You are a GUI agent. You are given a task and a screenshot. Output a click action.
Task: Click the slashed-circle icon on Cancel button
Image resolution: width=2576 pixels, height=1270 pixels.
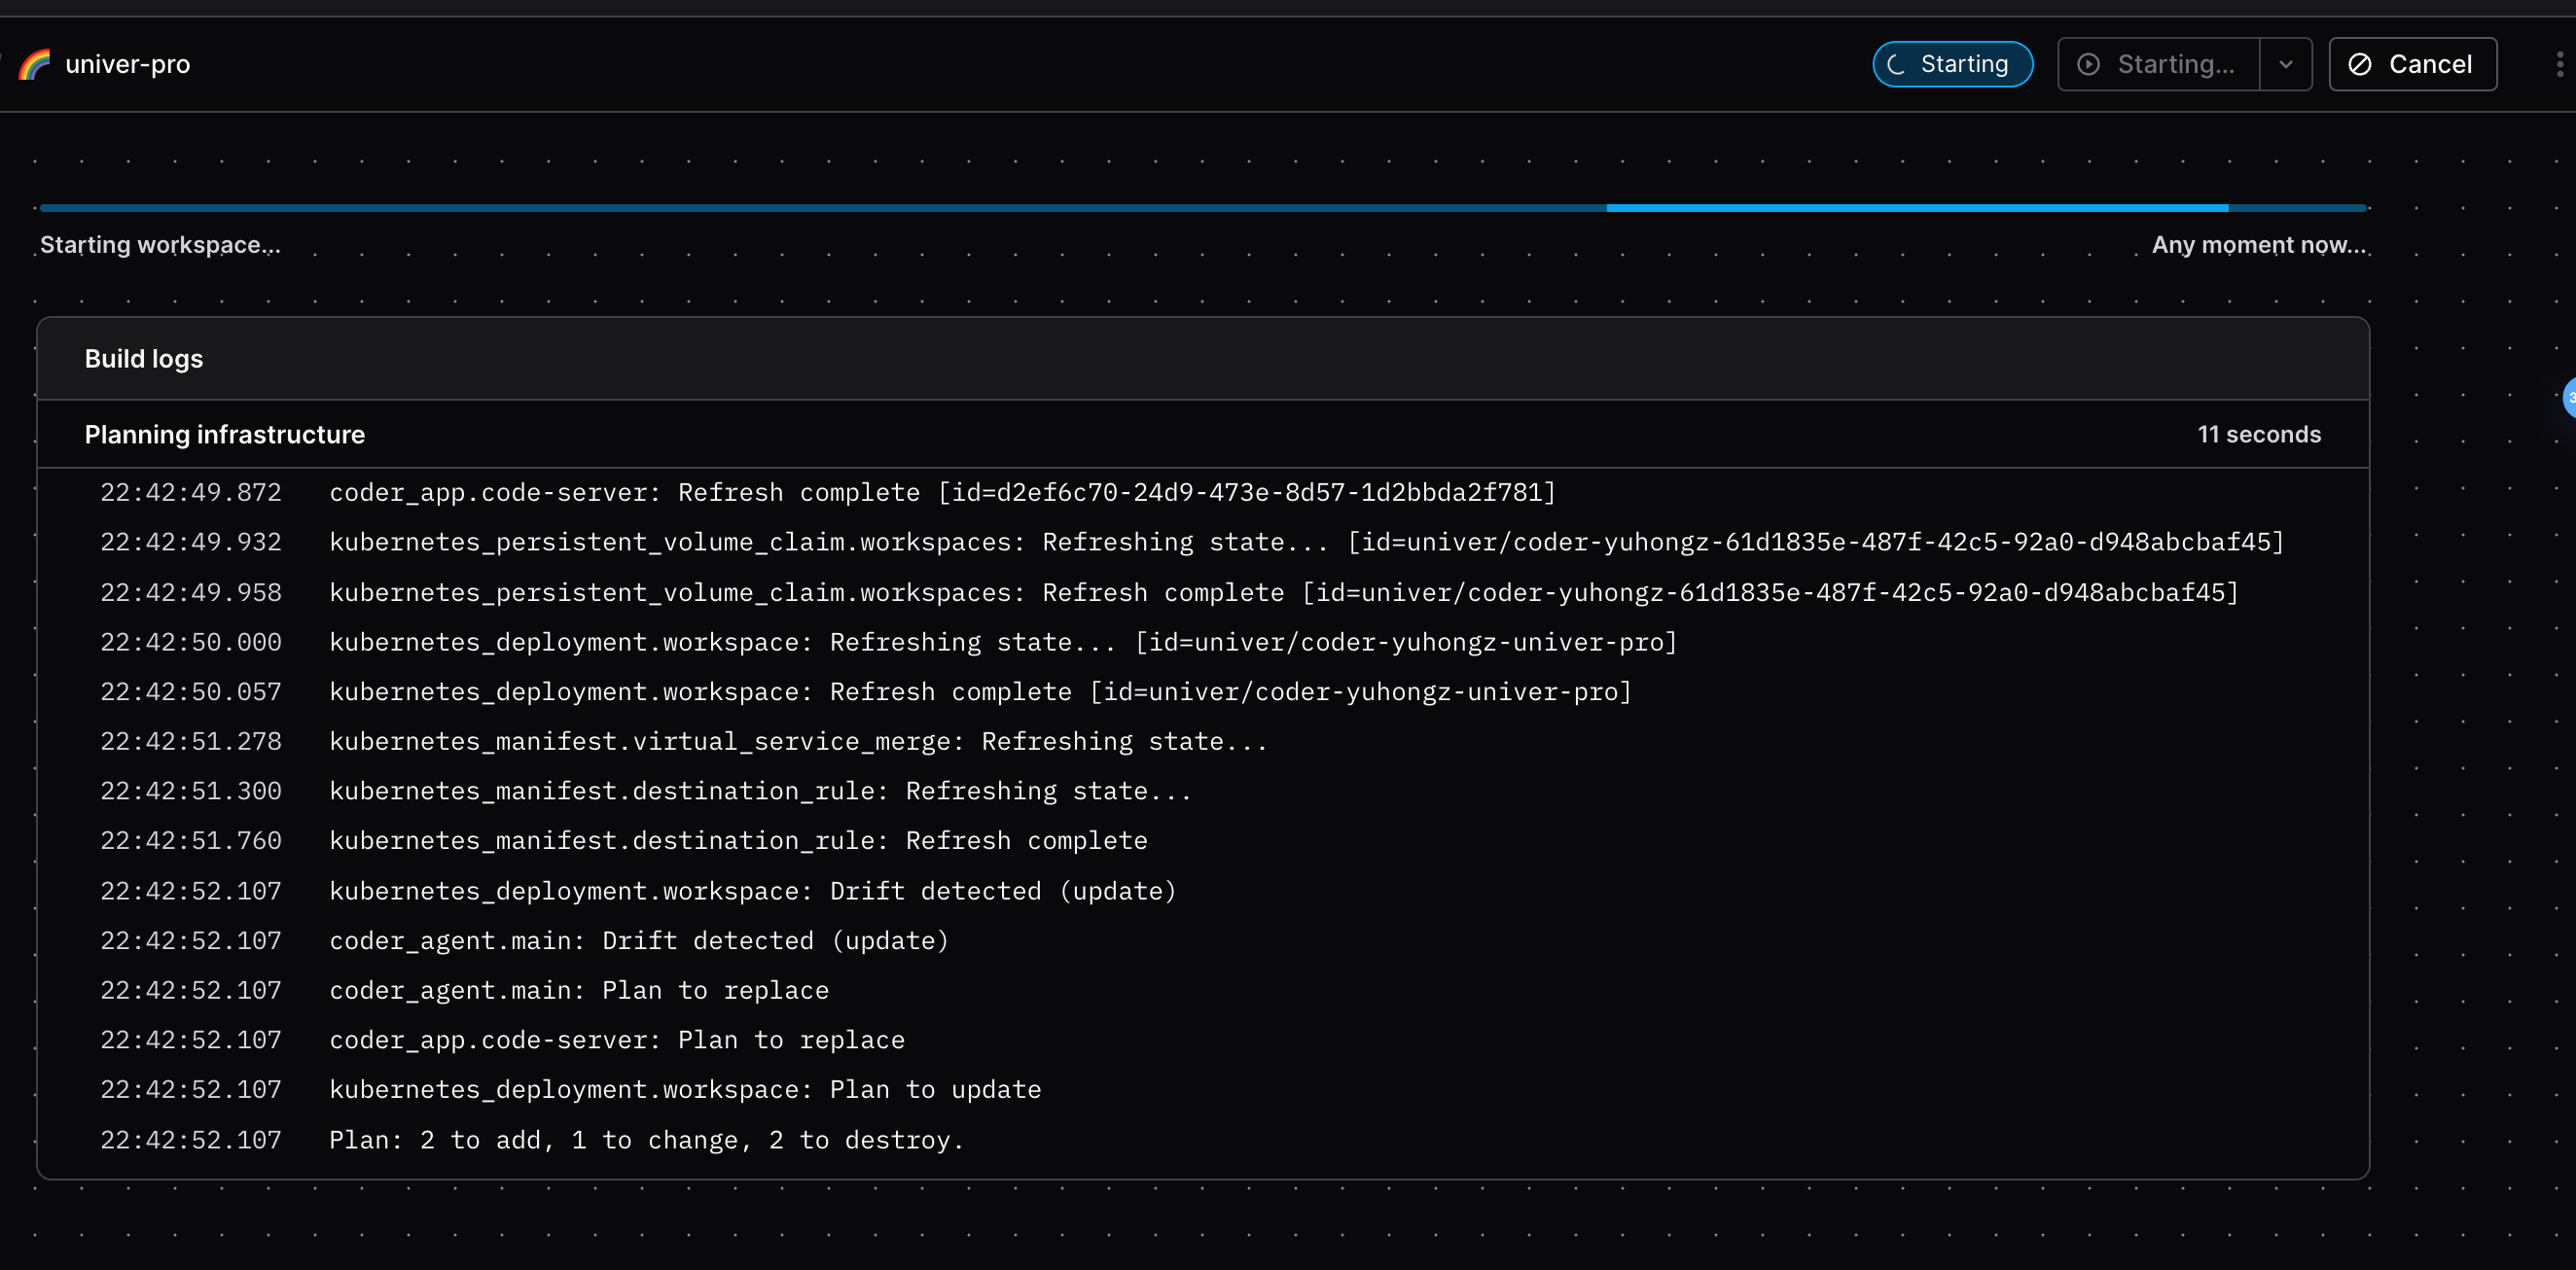coord(2359,65)
